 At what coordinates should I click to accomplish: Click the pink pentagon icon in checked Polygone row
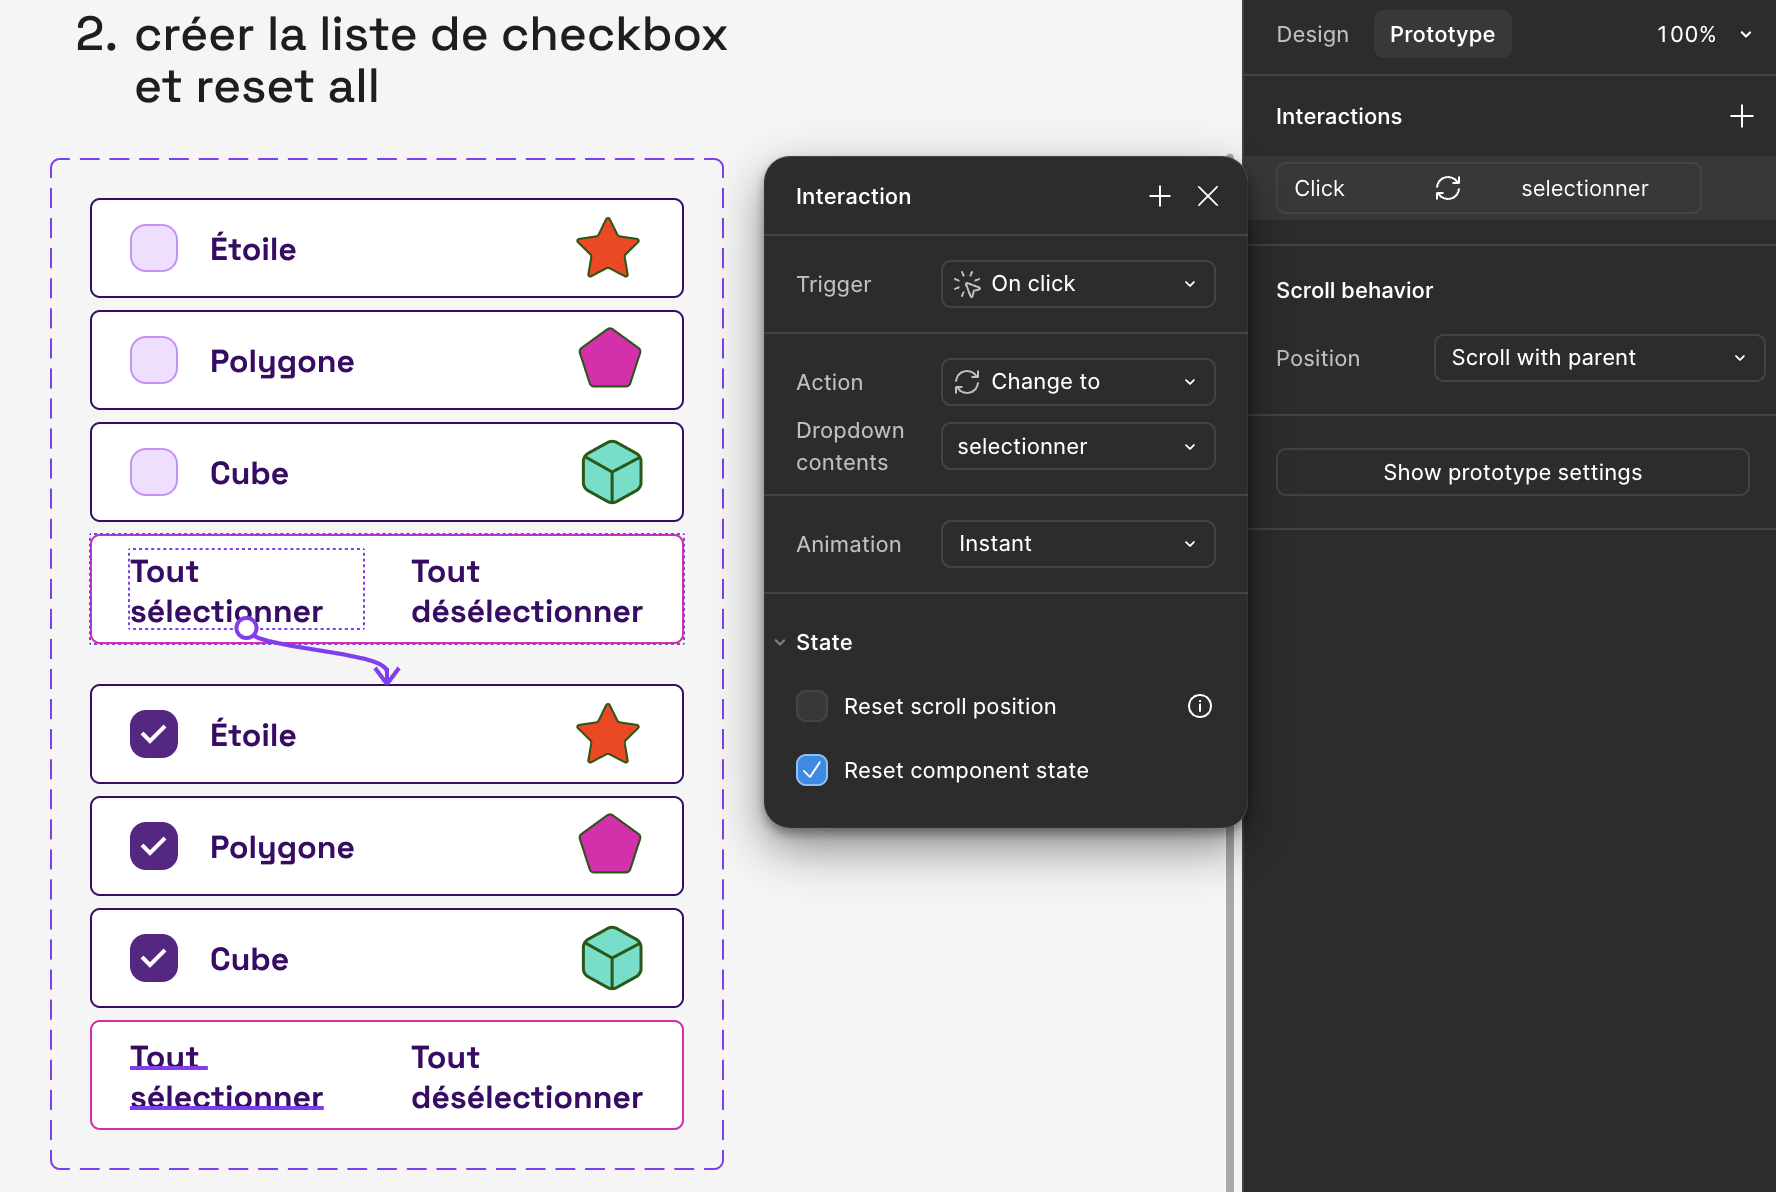(x=609, y=845)
